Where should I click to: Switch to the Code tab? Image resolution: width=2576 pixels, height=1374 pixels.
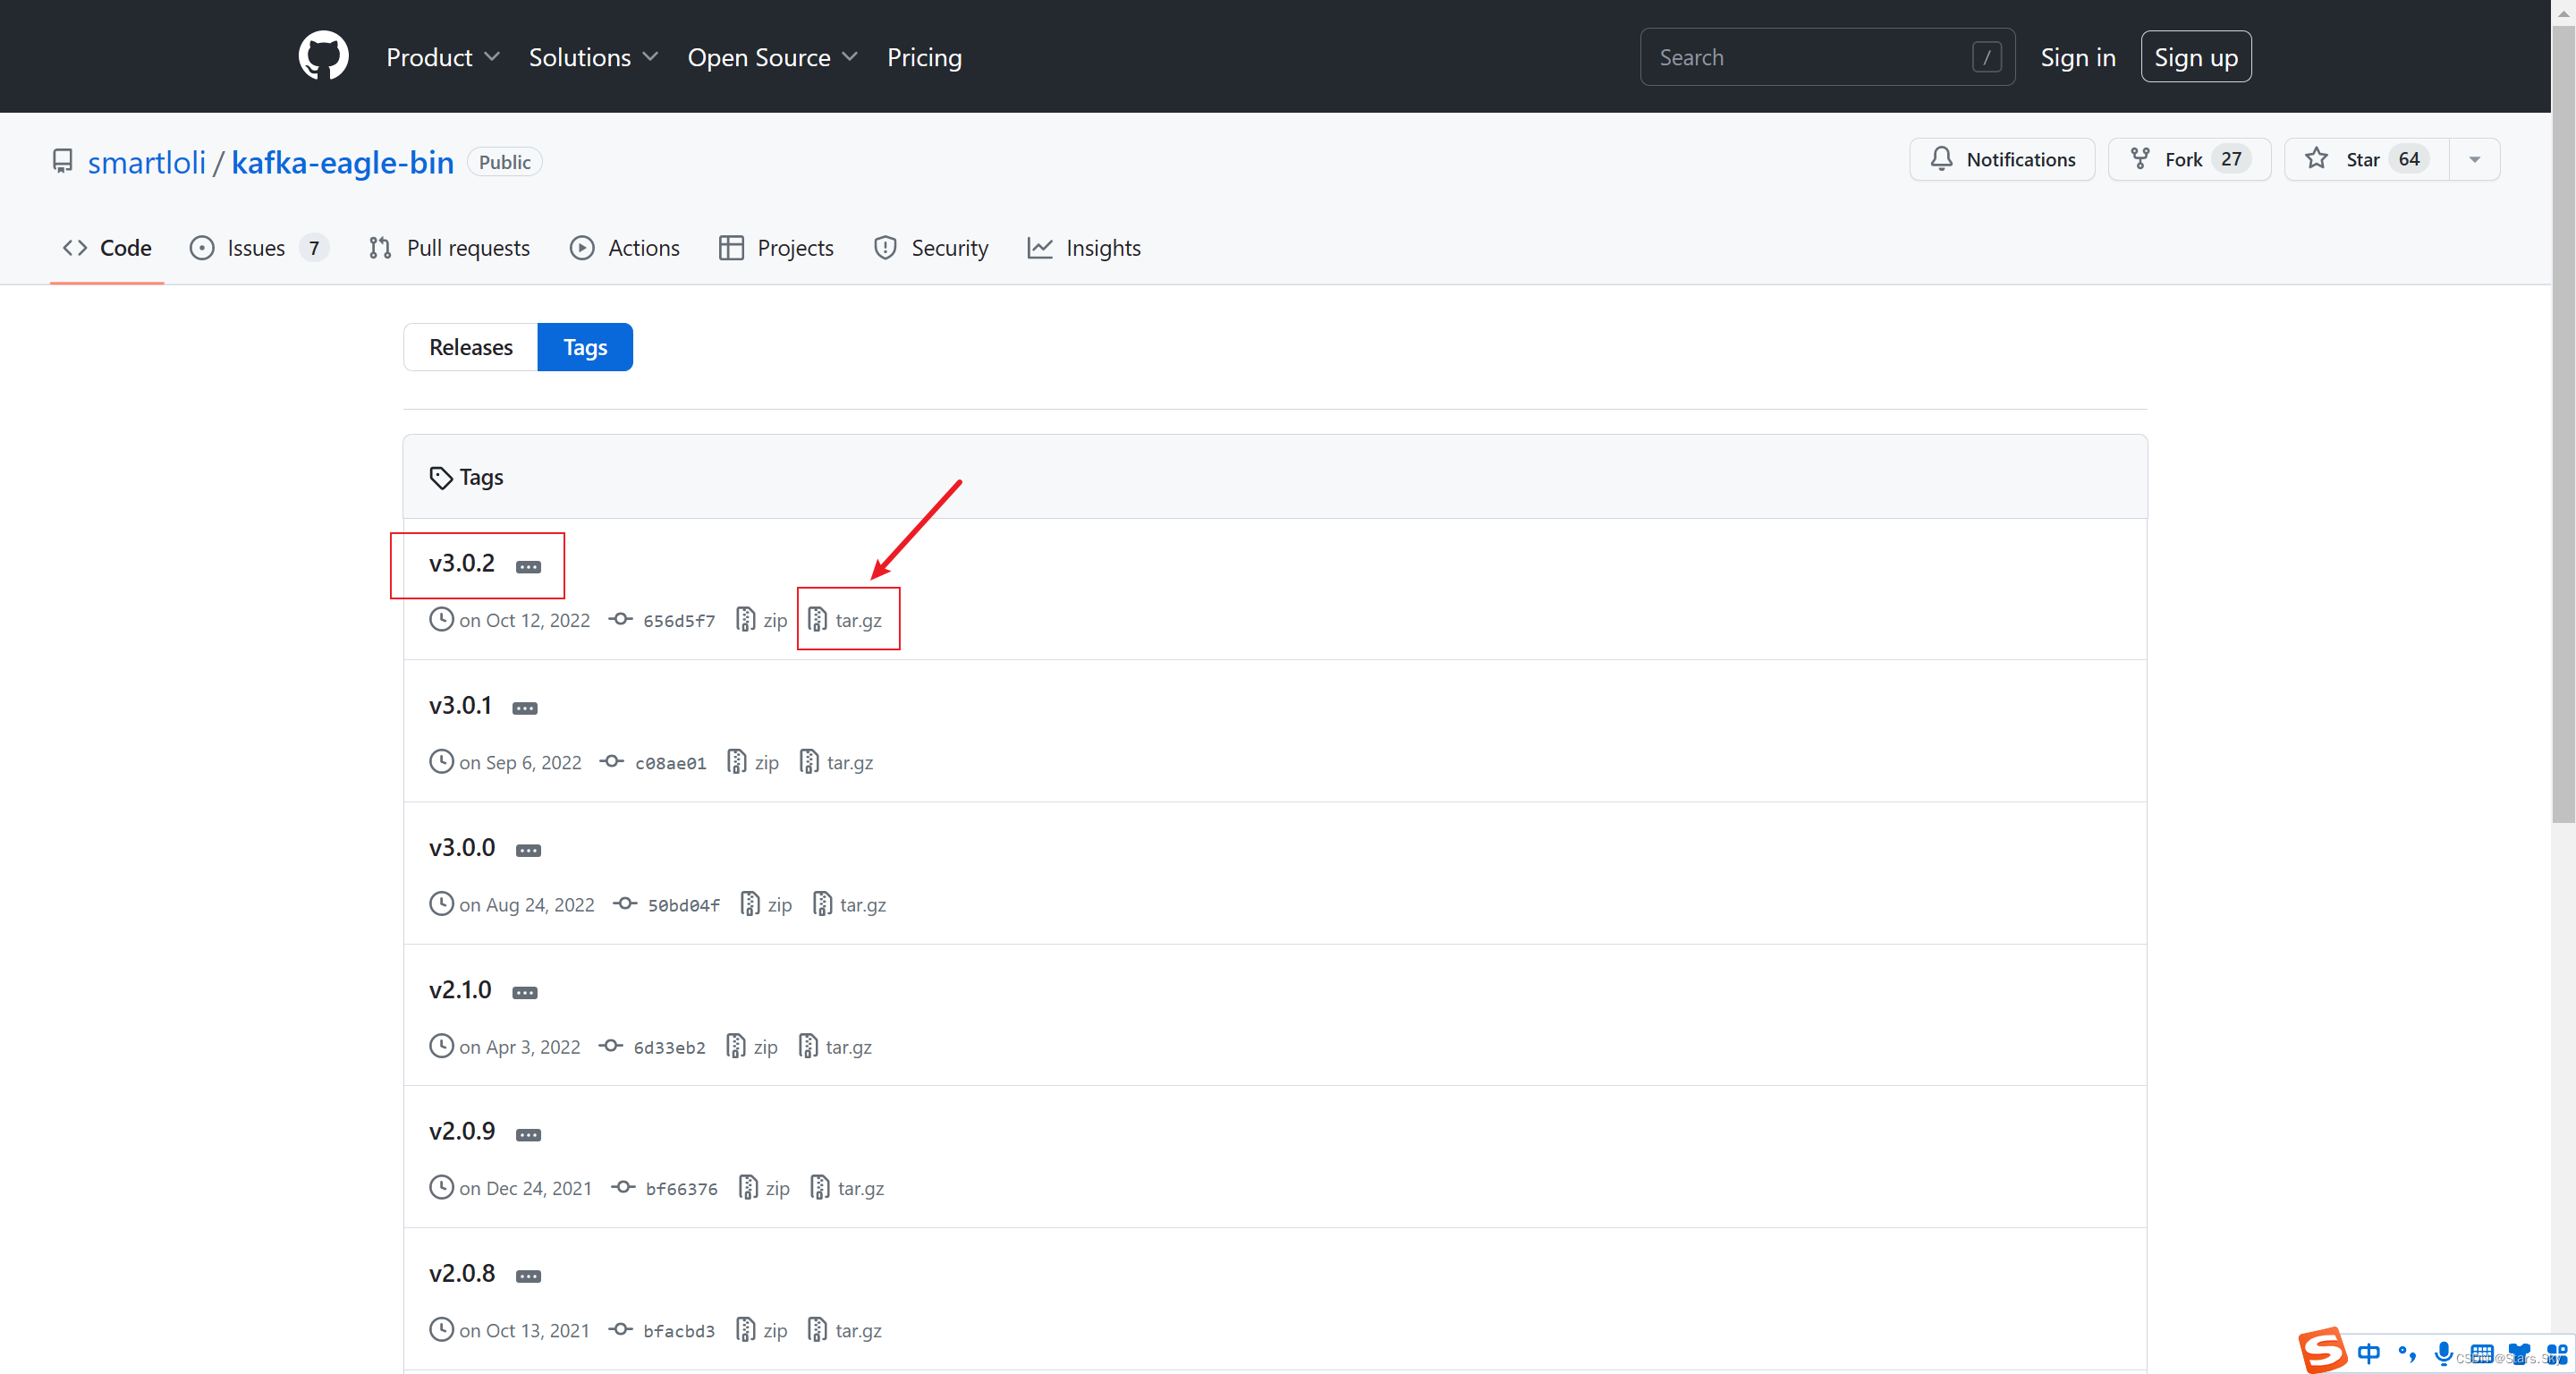tap(107, 248)
